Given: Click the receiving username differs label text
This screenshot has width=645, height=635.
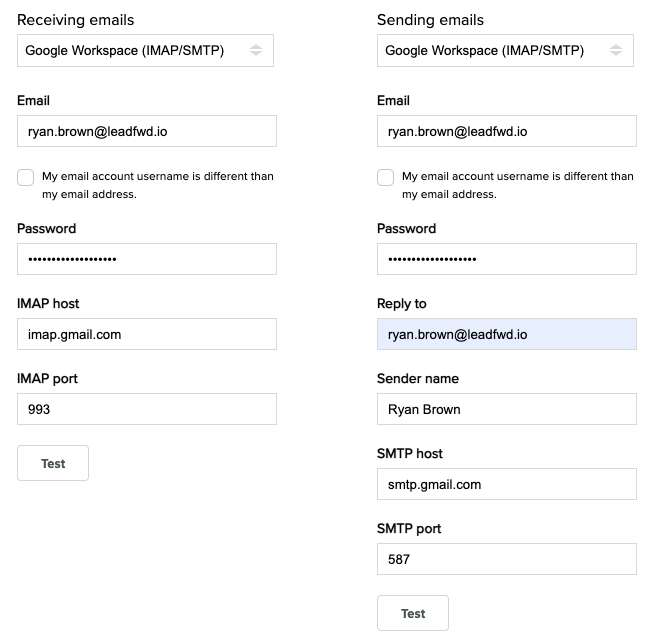Looking at the screenshot, I should (x=158, y=185).
